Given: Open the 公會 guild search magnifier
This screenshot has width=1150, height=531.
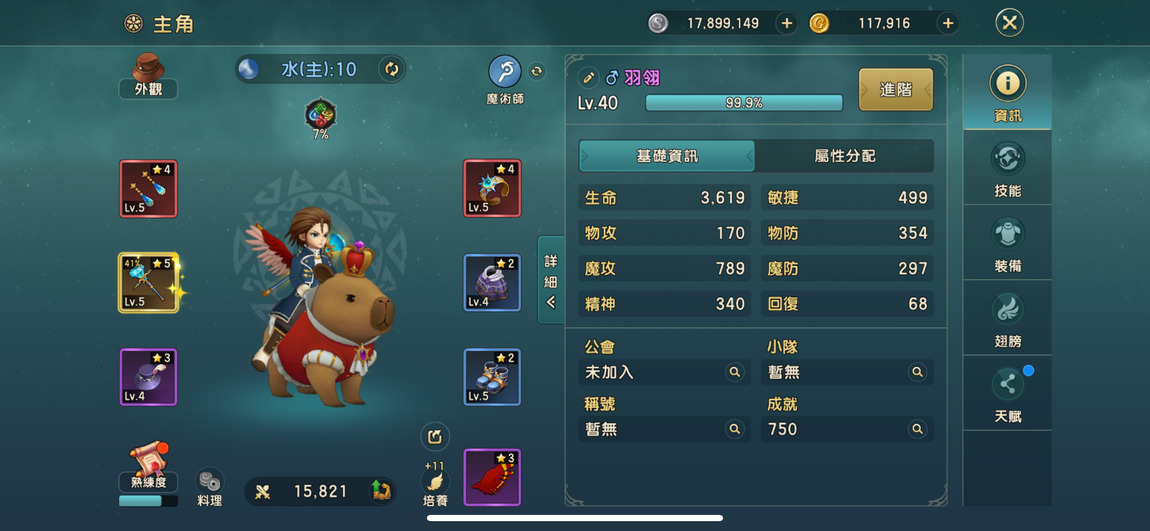Looking at the screenshot, I should click(734, 372).
